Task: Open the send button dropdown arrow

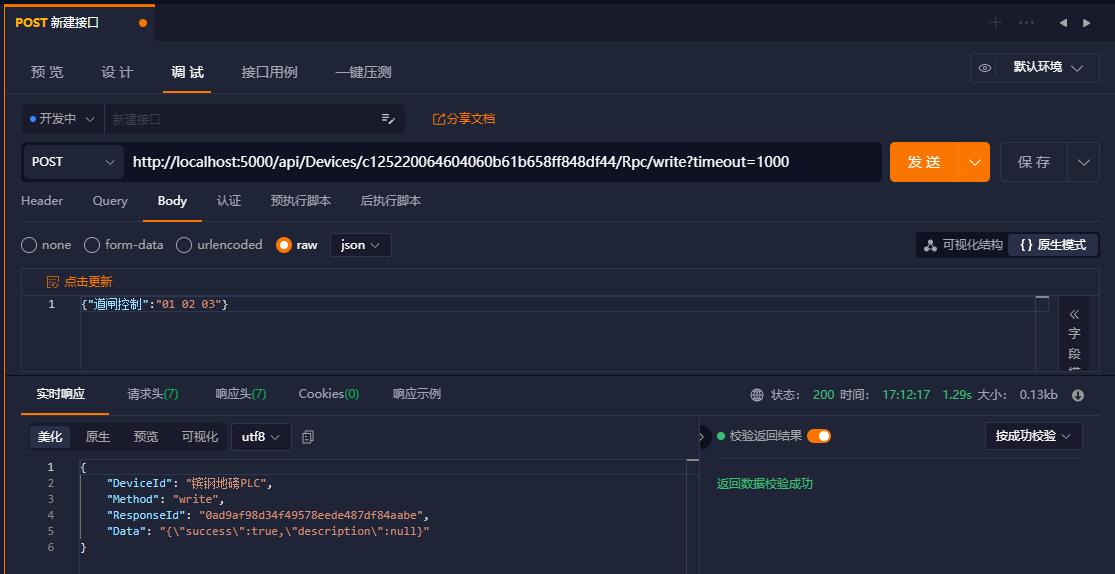Action: pyautogui.click(x=974, y=162)
